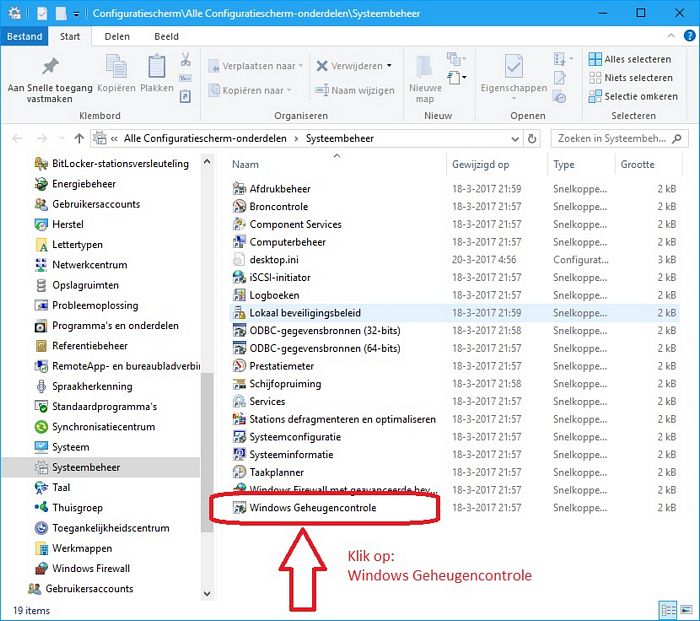Screen dimensions: 700x621
Task: Click the blue help question mark icon
Action: click(x=689, y=36)
